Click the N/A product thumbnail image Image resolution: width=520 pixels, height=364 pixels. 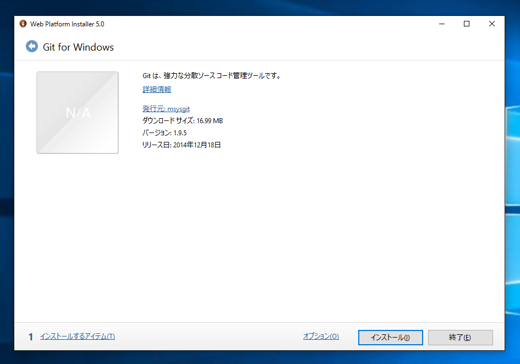coord(77,112)
